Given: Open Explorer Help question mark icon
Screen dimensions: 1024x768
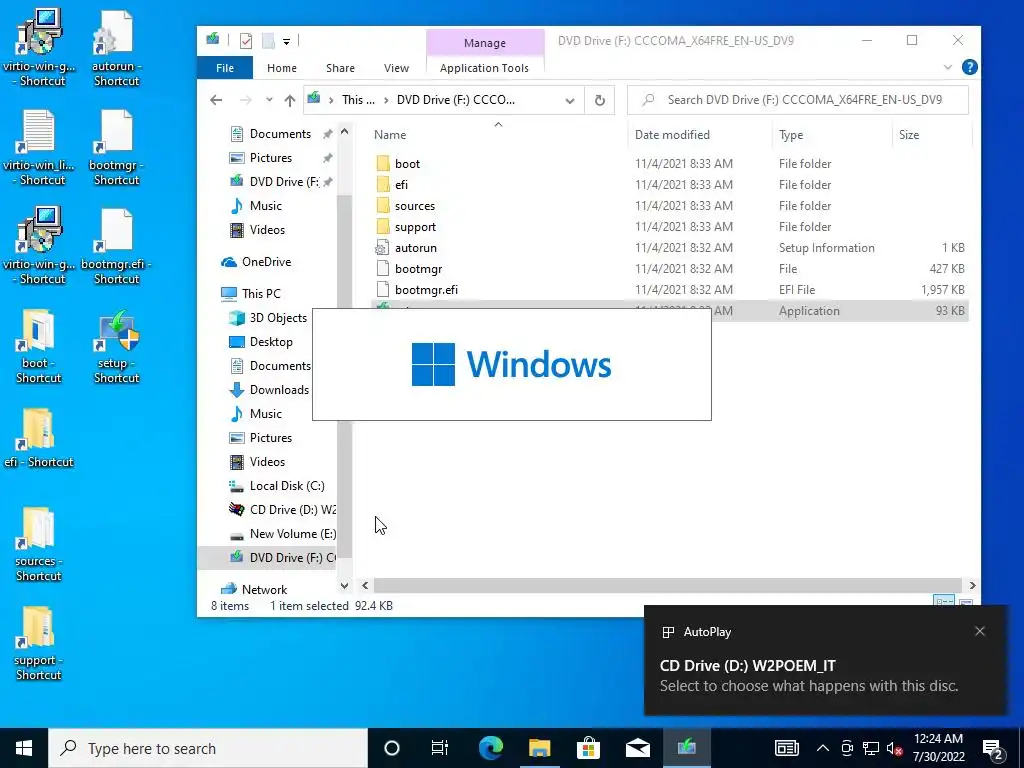Looking at the screenshot, I should point(970,67).
